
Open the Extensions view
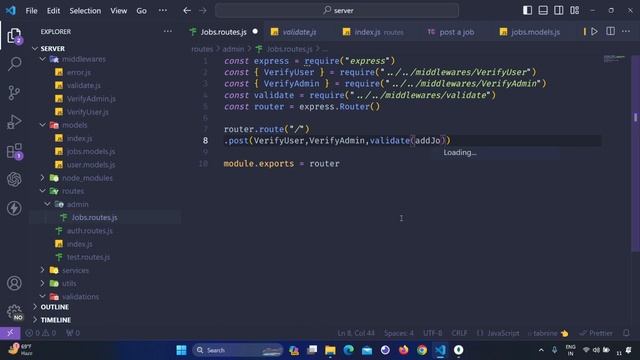[14, 151]
